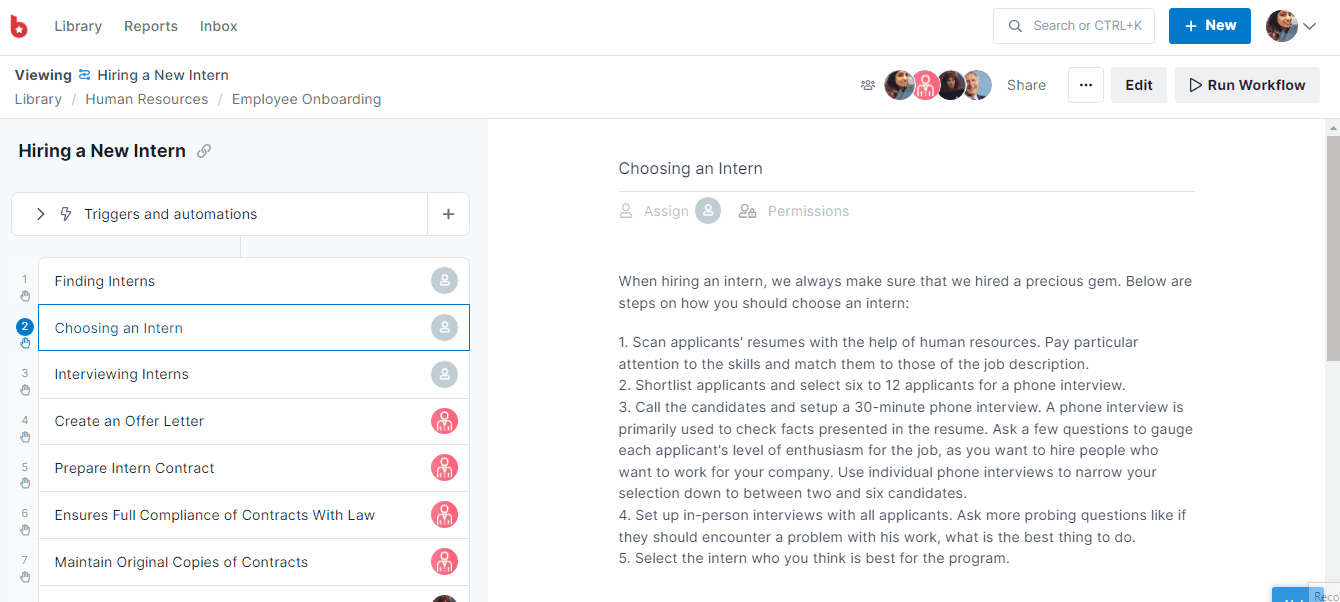
Task: Click the add trigger plus icon
Action: point(448,214)
